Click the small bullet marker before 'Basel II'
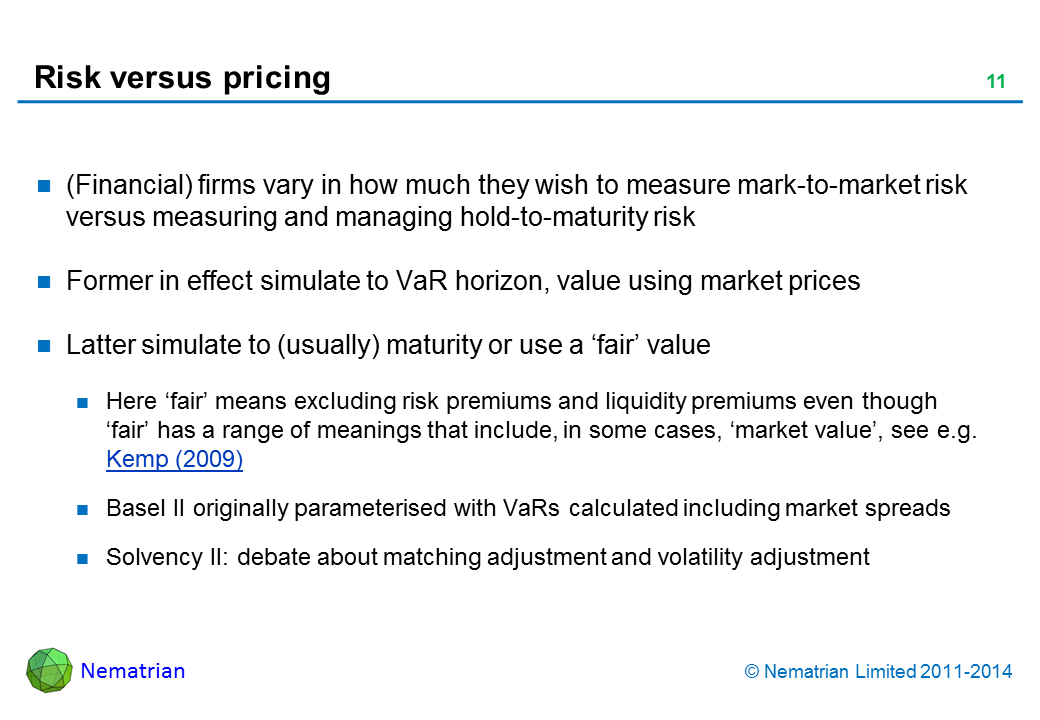The height and width of the screenshot is (720, 1040). point(85,509)
